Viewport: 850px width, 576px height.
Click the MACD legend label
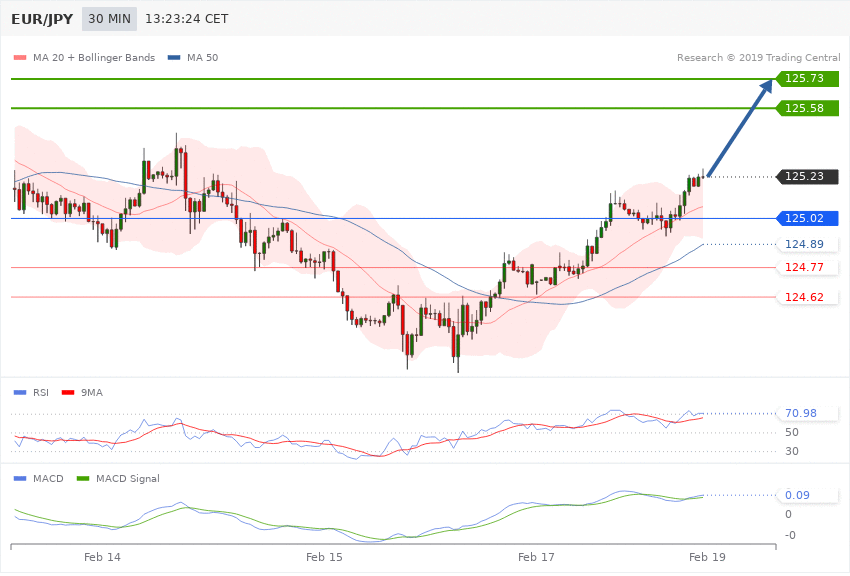(x=48, y=478)
